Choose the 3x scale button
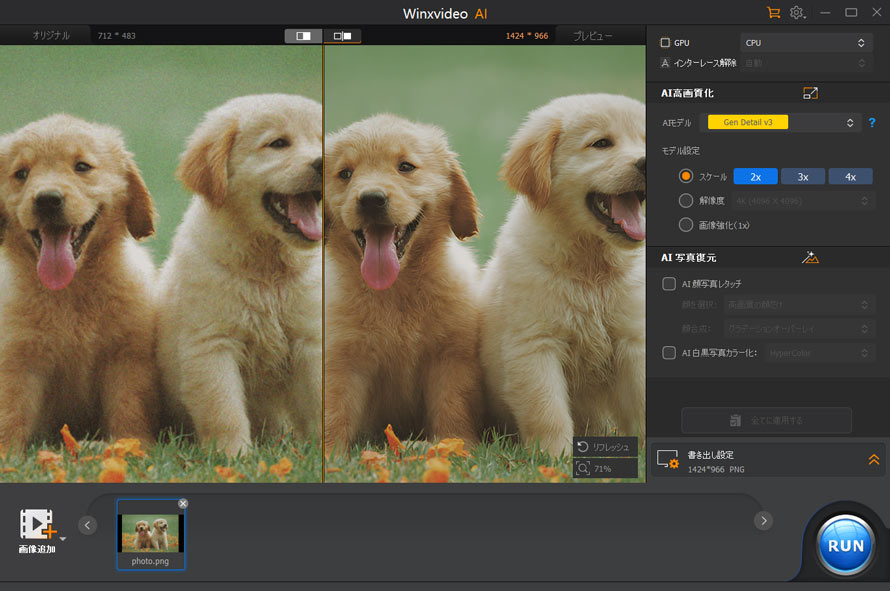Screen dimensions: 890x591 pyautogui.click(x=803, y=176)
